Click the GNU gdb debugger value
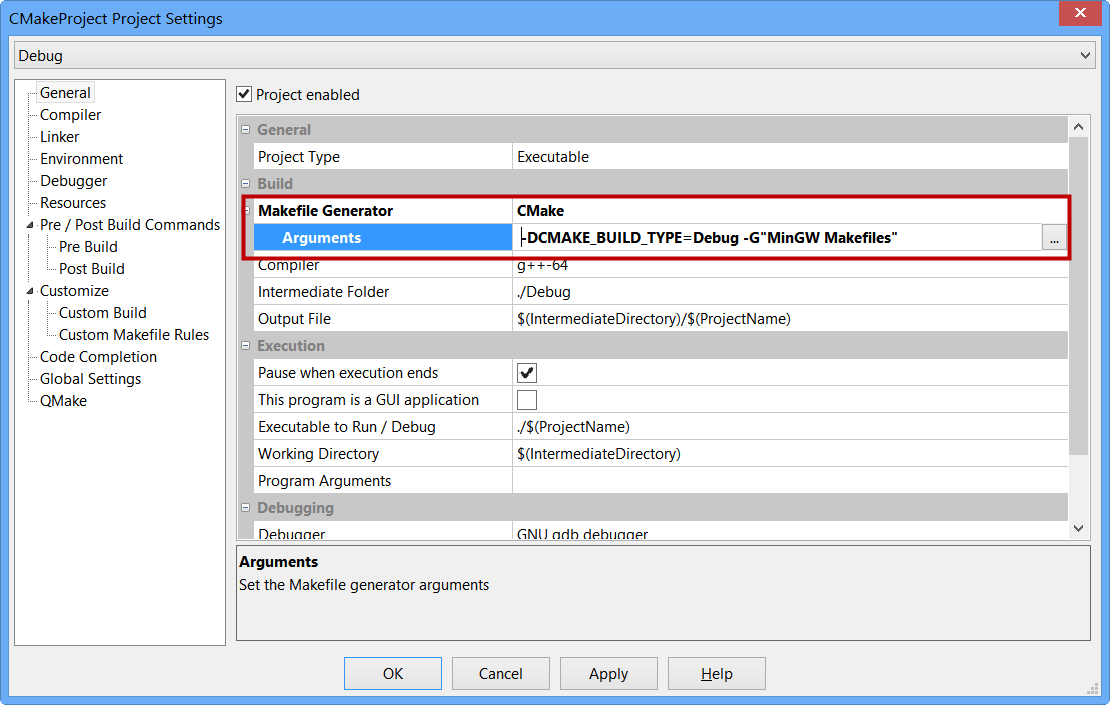The image size is (1110, 705). click(x=583, y=534)
